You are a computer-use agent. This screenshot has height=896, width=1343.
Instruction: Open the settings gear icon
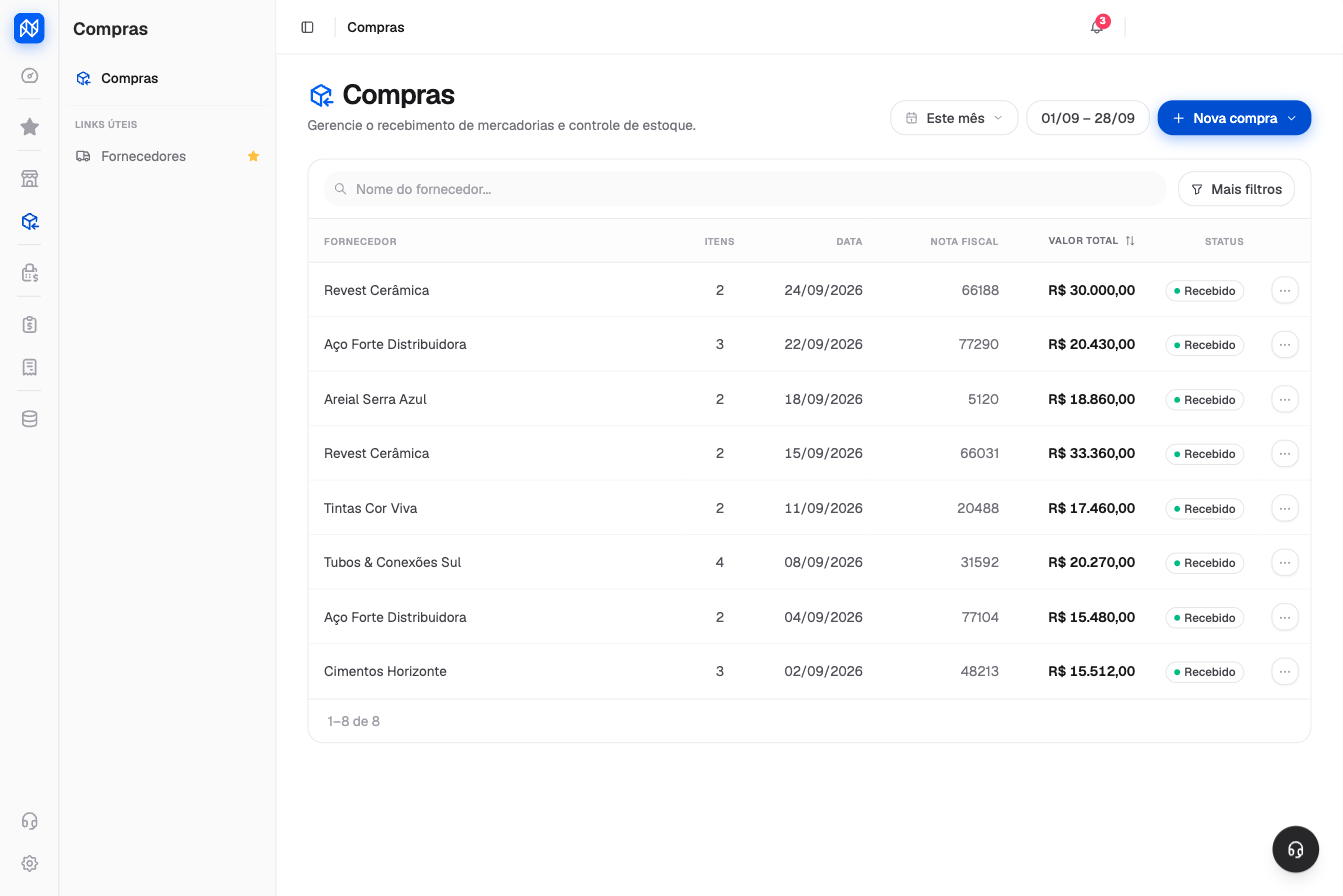[29, 863]
